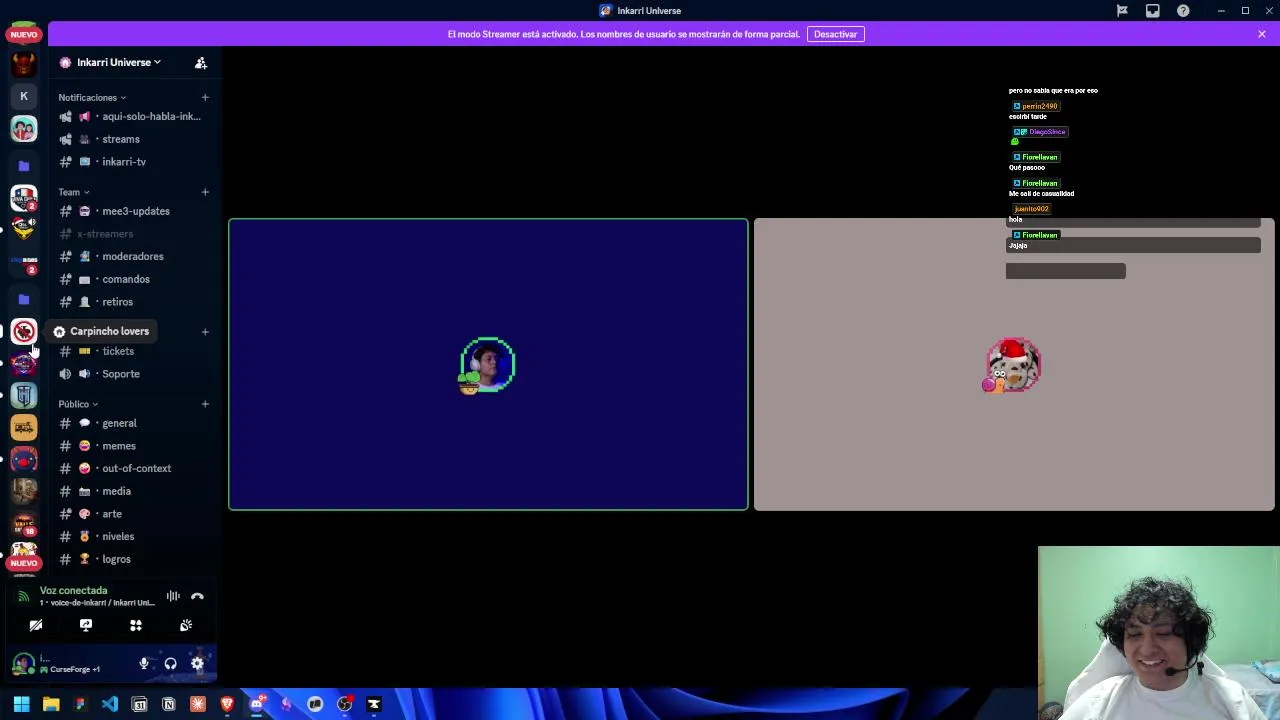This screenshot has height=720, width=1280.
Task: Open Visual Studio Code from taskbar
Action: click(x=110, y=704)
